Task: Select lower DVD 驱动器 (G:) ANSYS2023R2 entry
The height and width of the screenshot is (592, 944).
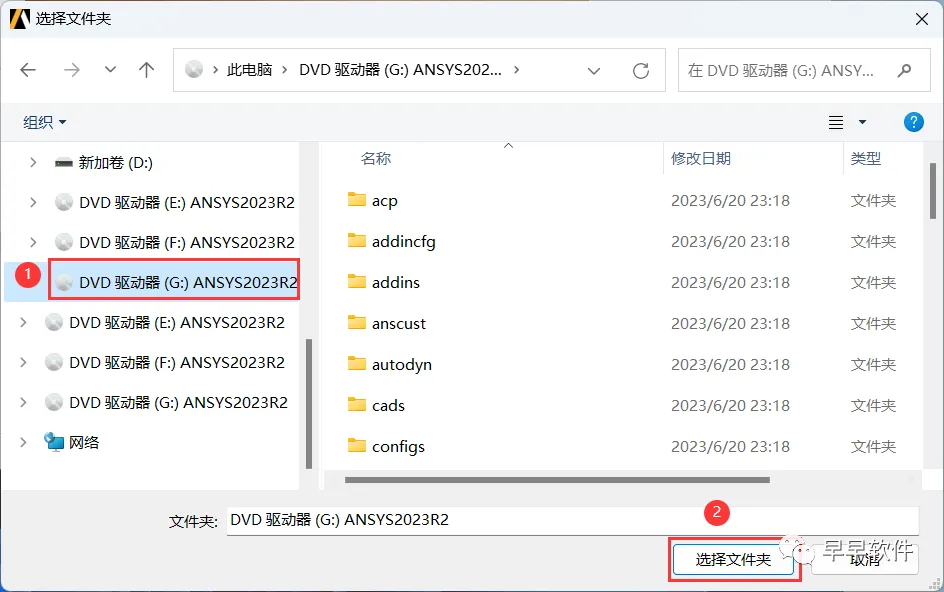Action: pos(178,402)
